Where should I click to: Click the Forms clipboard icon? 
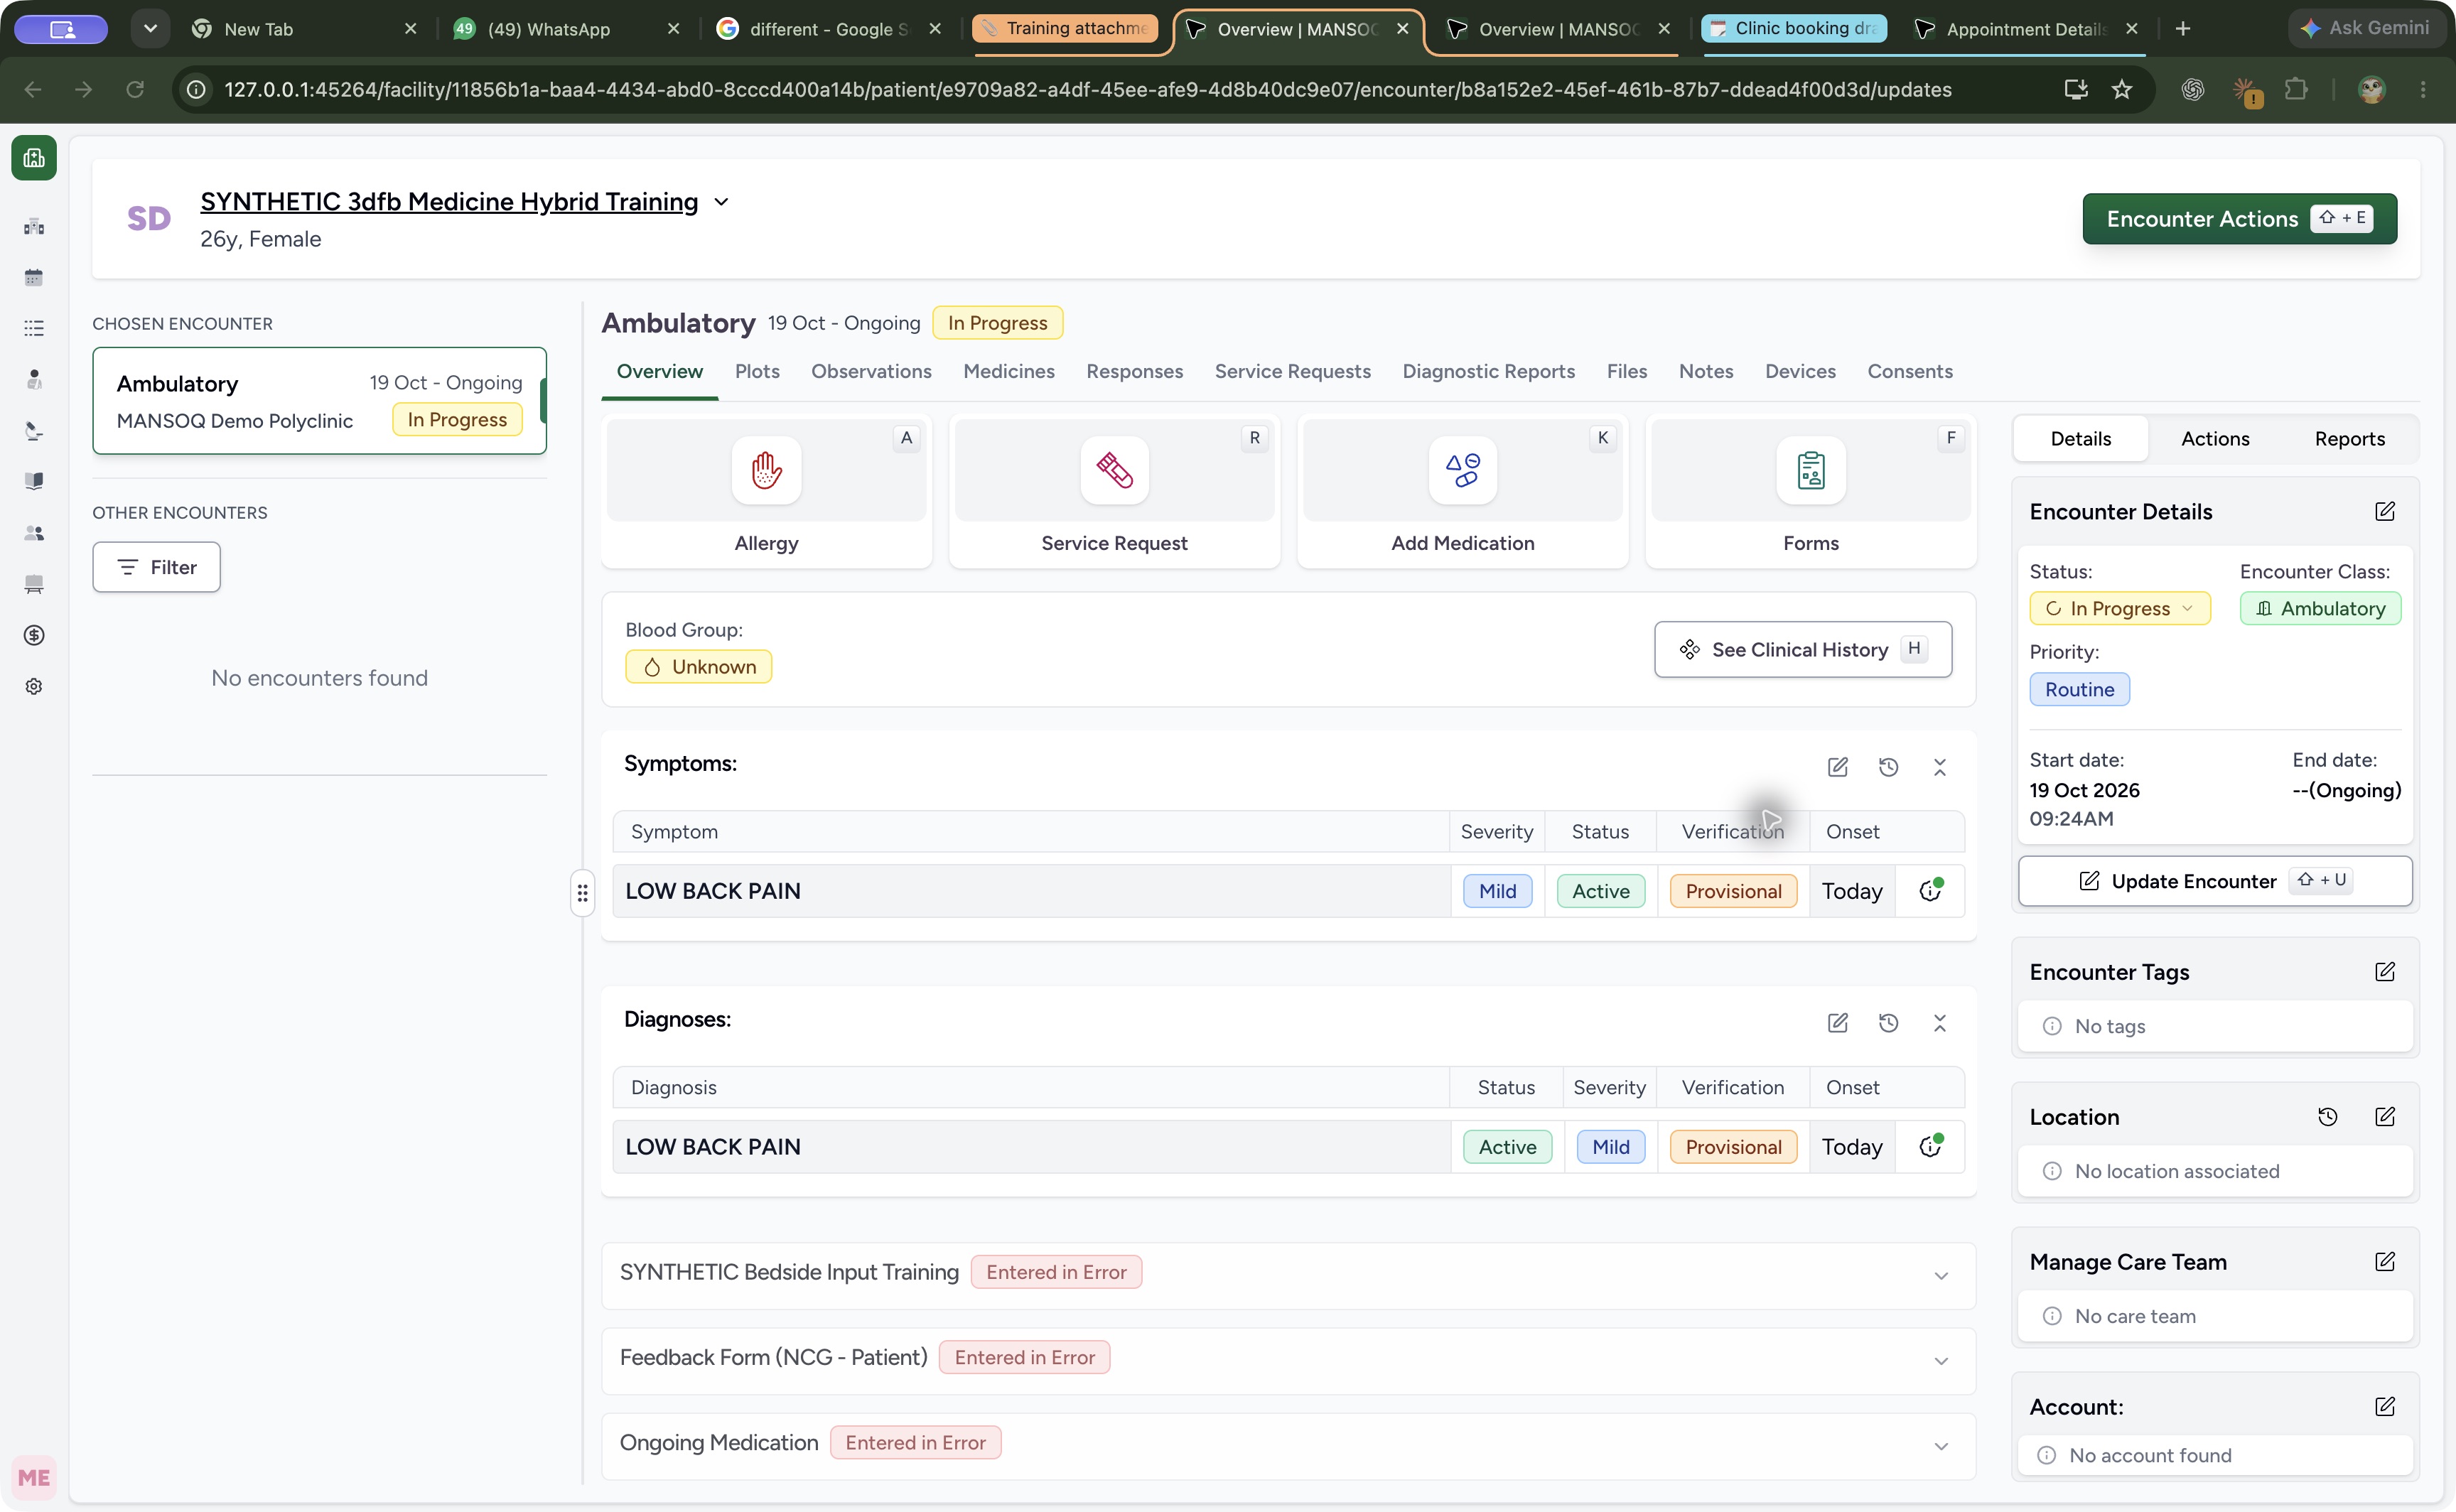click(1810, 469)
